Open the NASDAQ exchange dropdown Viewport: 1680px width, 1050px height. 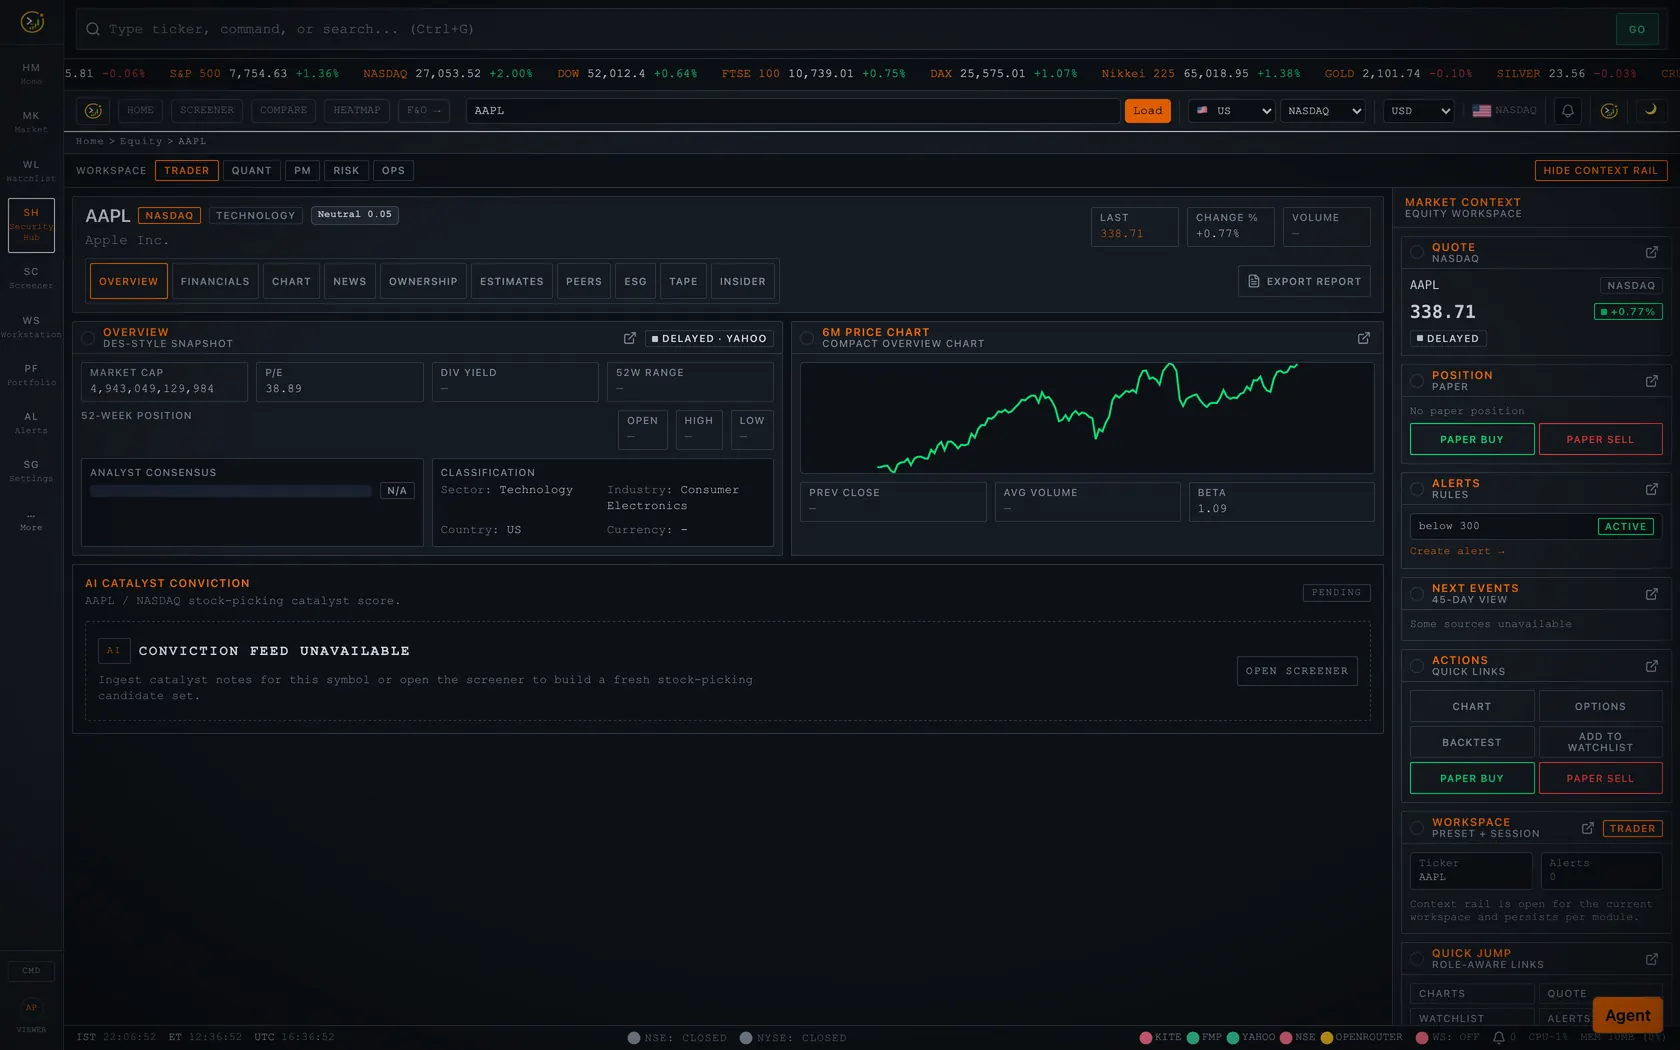pyautogui.click(x=1323, y=111)
